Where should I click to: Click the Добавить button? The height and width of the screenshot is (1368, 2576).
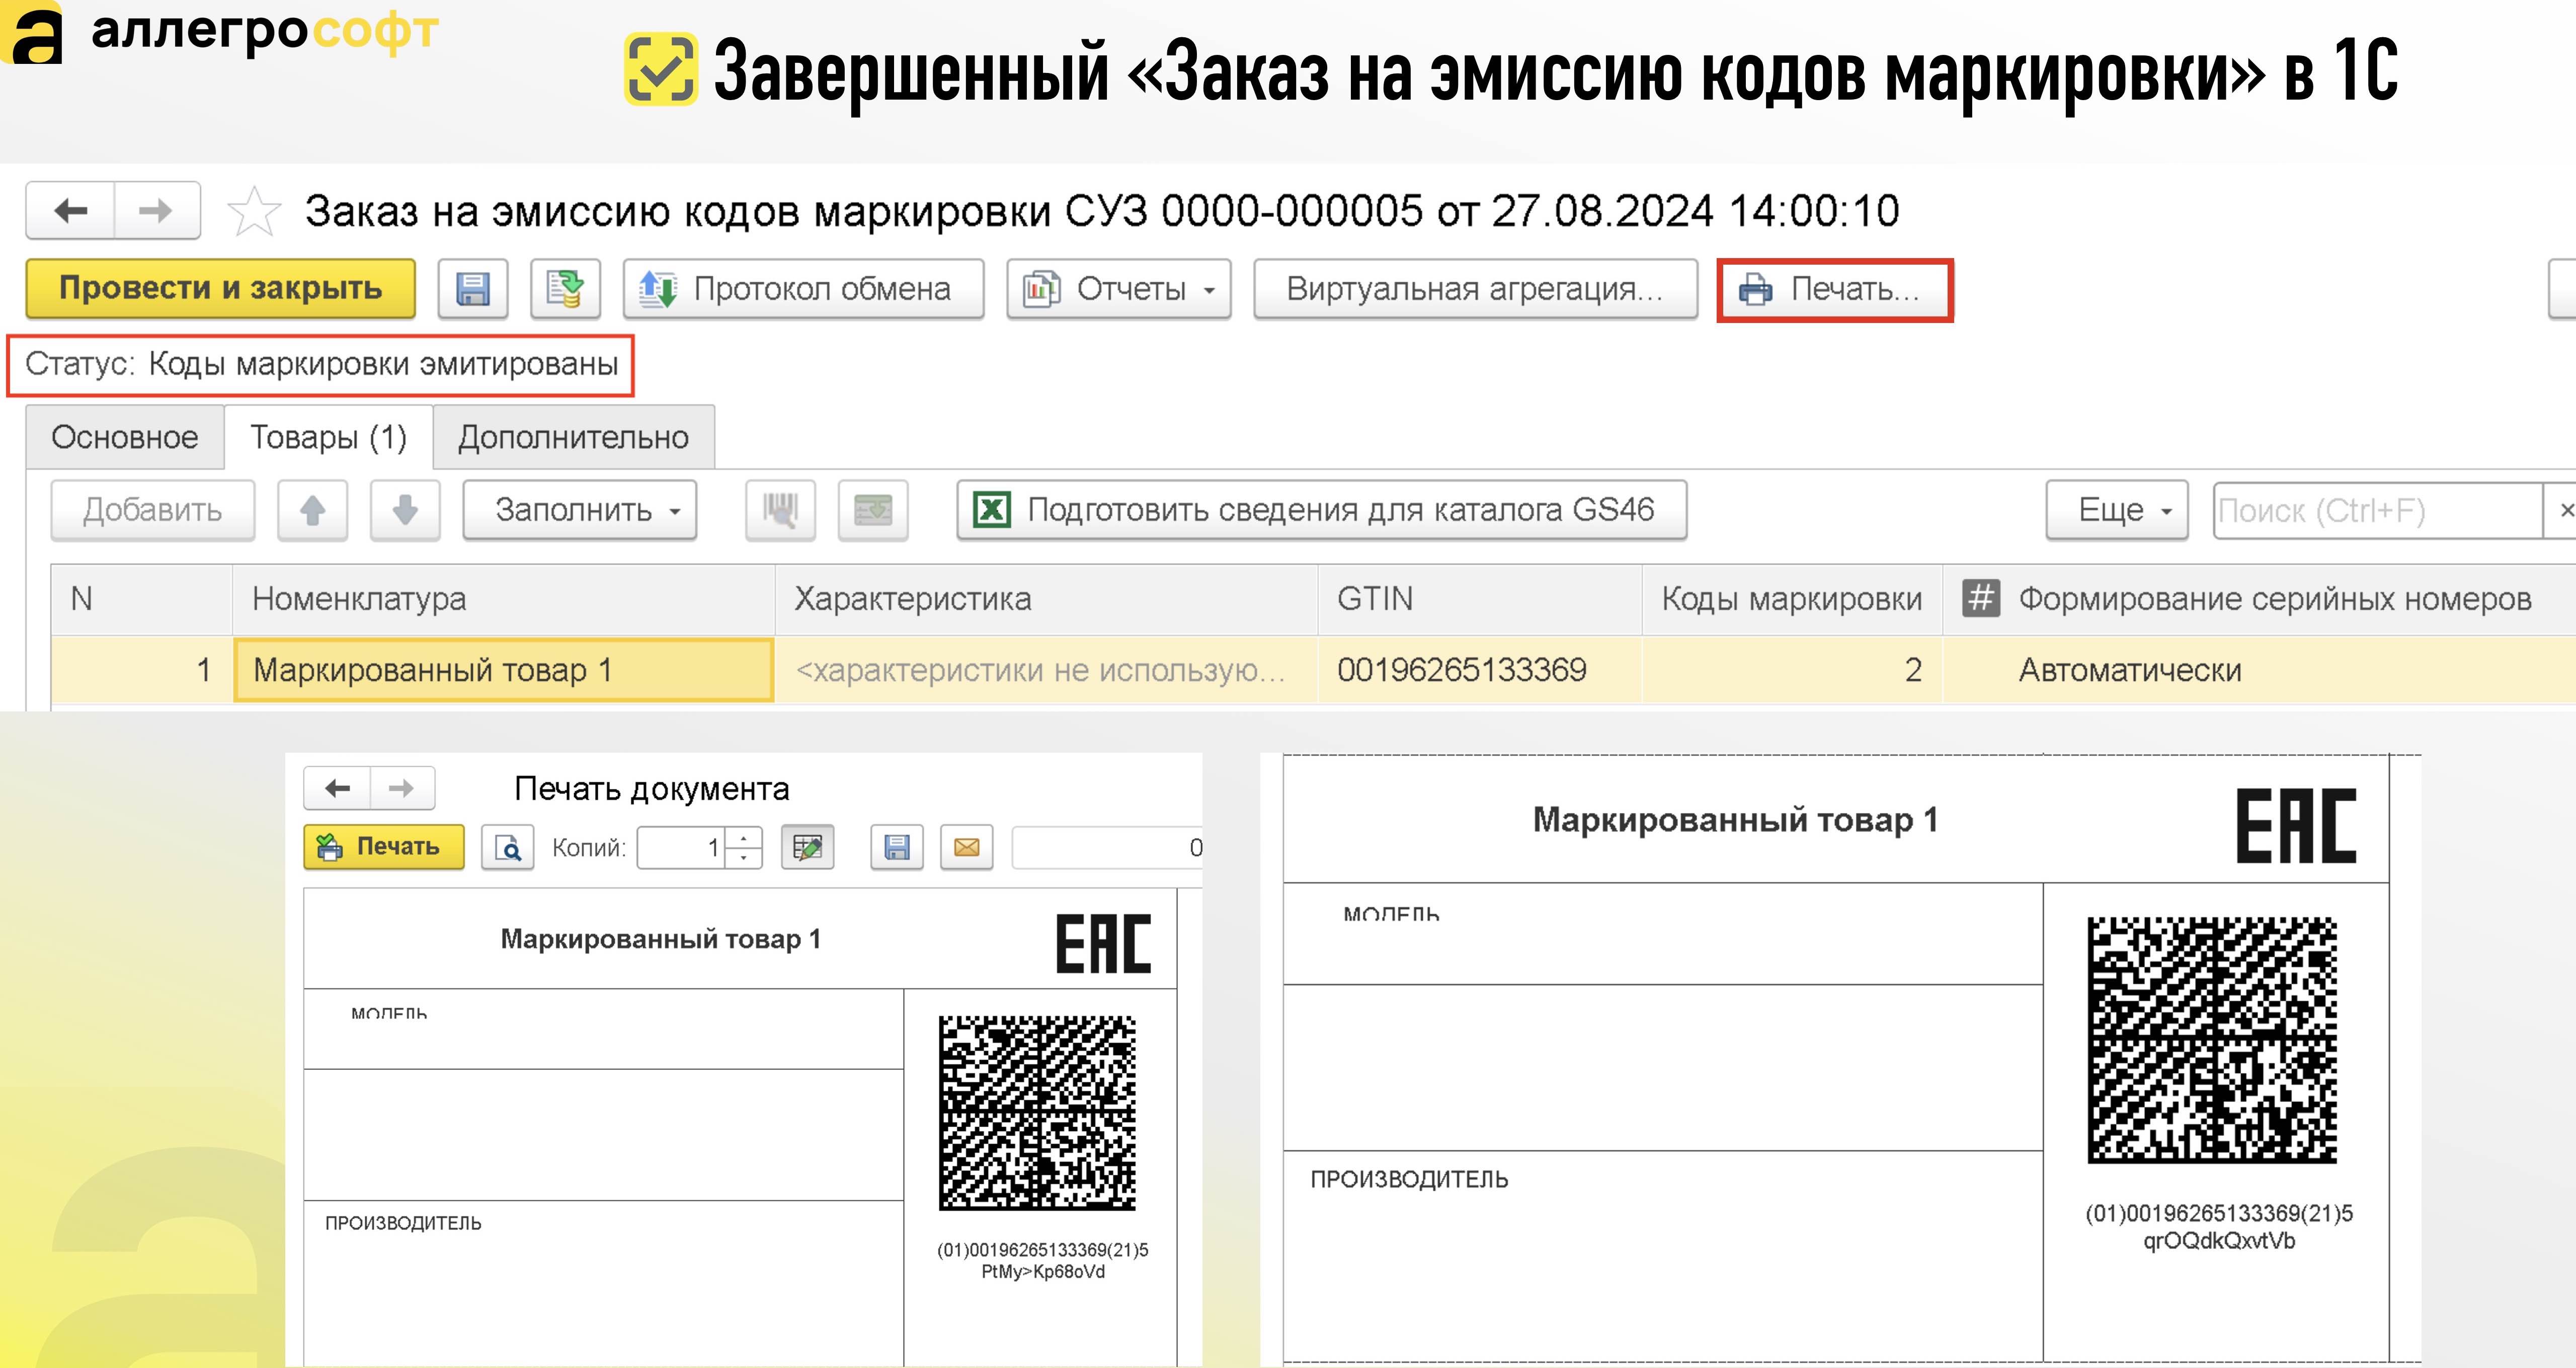pyautogui.click(x=152, y=510)
